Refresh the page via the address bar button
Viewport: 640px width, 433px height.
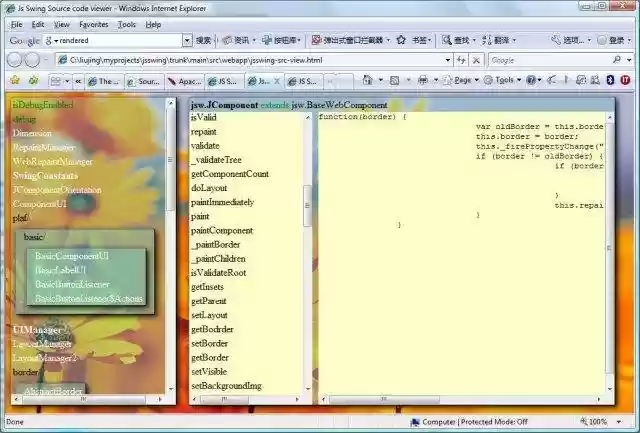(461, 60)
